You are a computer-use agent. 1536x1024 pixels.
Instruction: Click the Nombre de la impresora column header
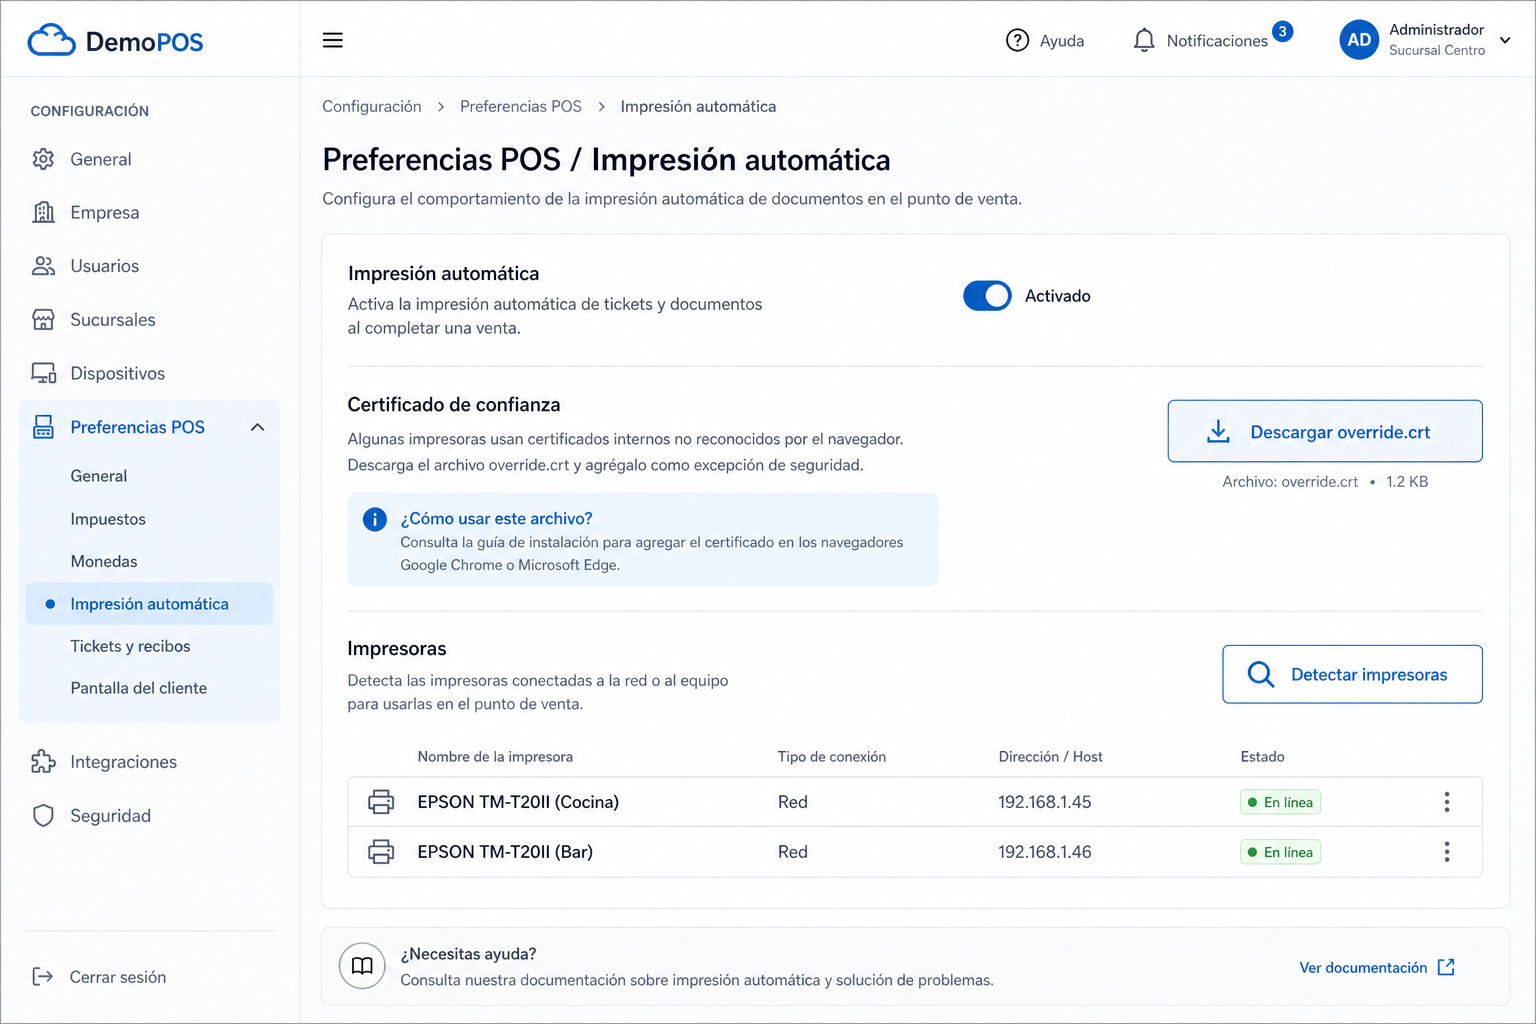point(495,757)
